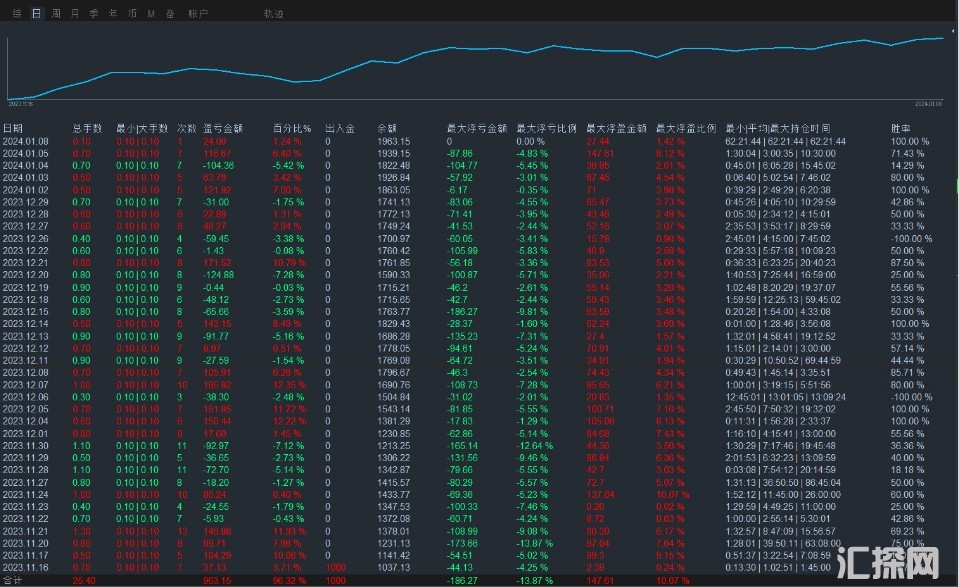The height and width of the screenshot is (587, 959).
Task: Select the 2023.12.21 date cell
Action: [26, 263]
